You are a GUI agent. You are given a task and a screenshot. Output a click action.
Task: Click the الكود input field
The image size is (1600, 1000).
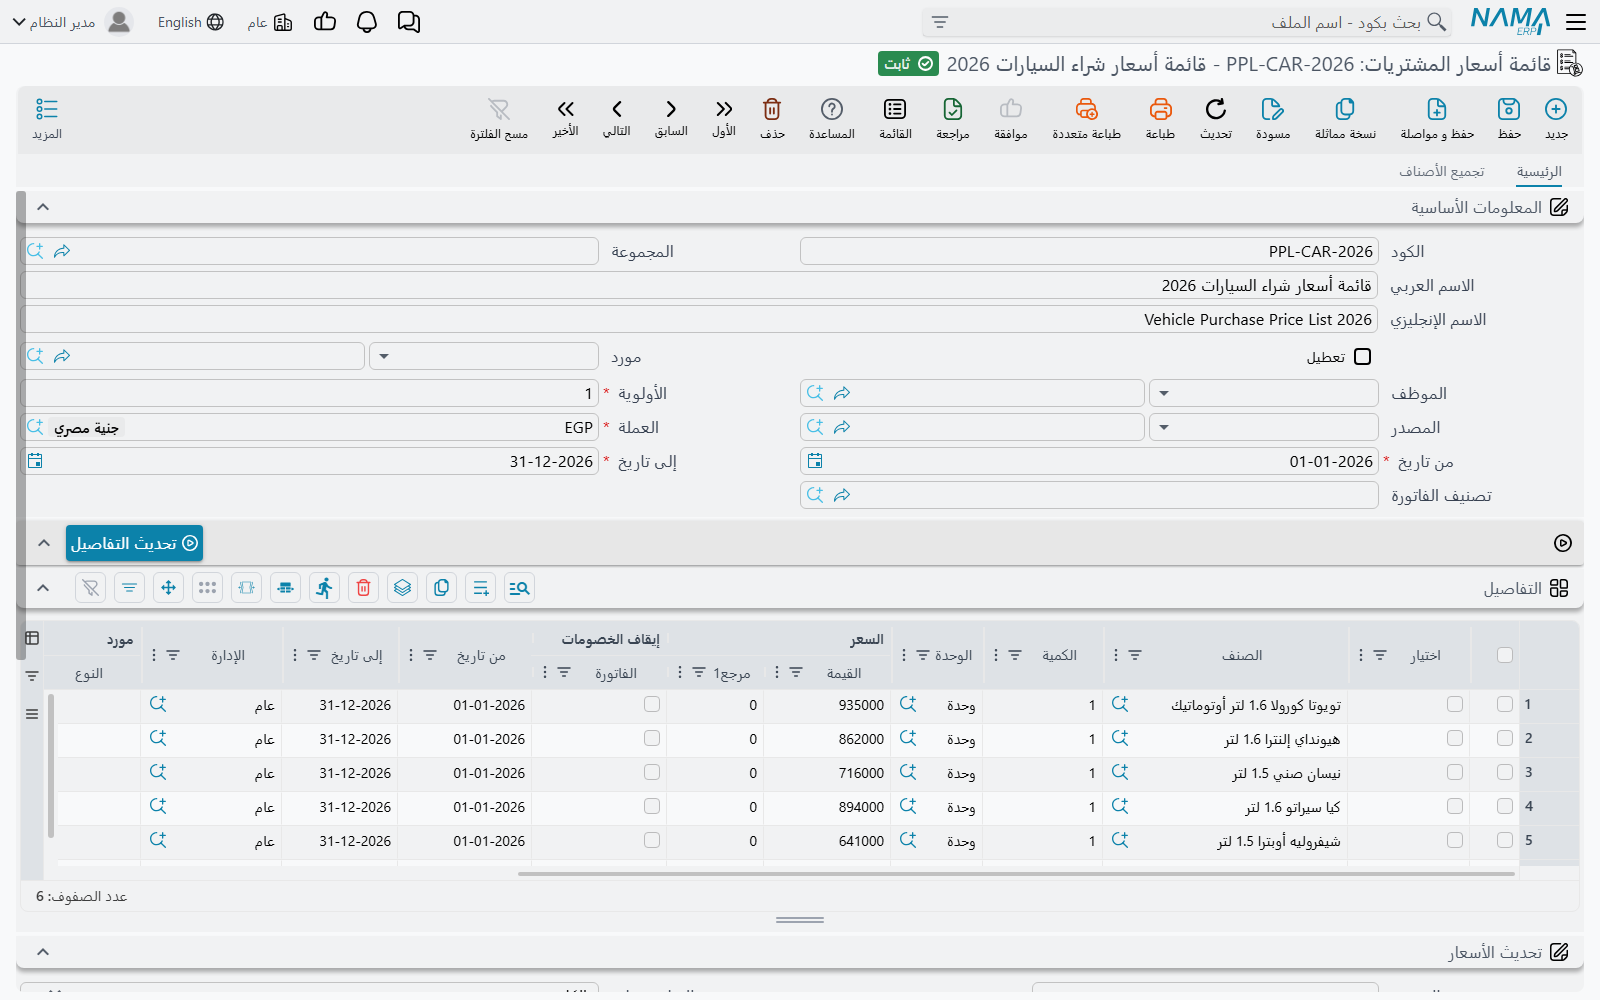click(1089, 251)
